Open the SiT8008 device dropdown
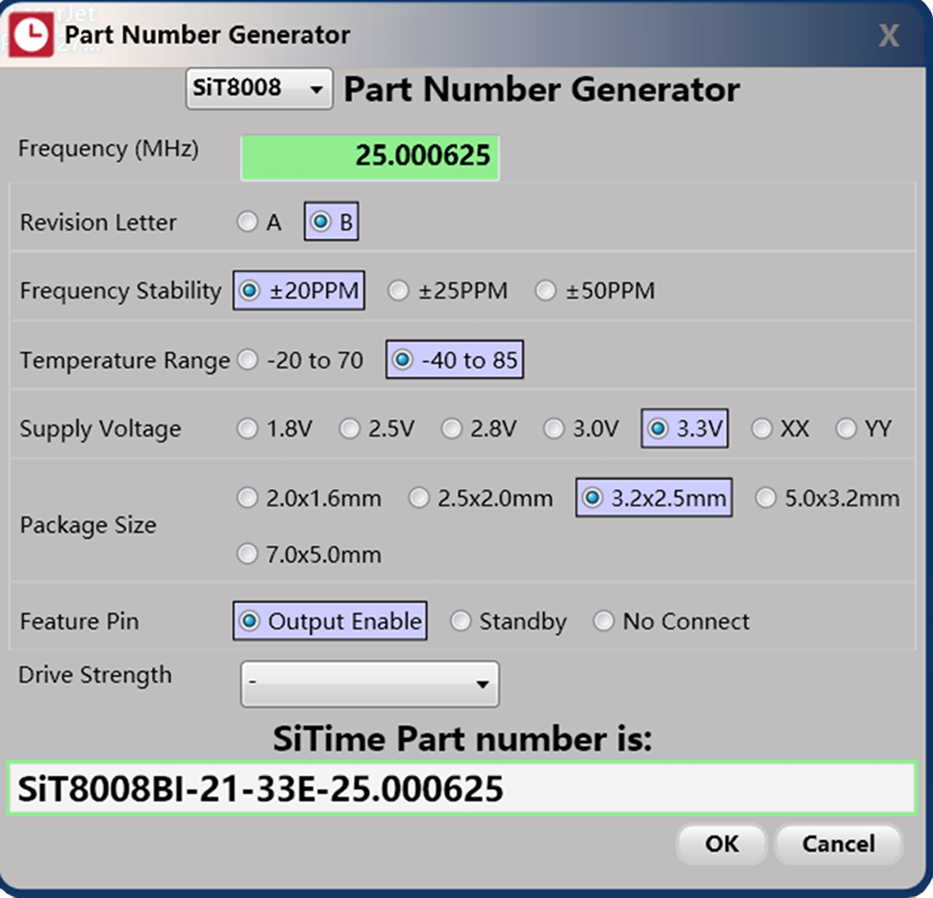 (259, 89)
